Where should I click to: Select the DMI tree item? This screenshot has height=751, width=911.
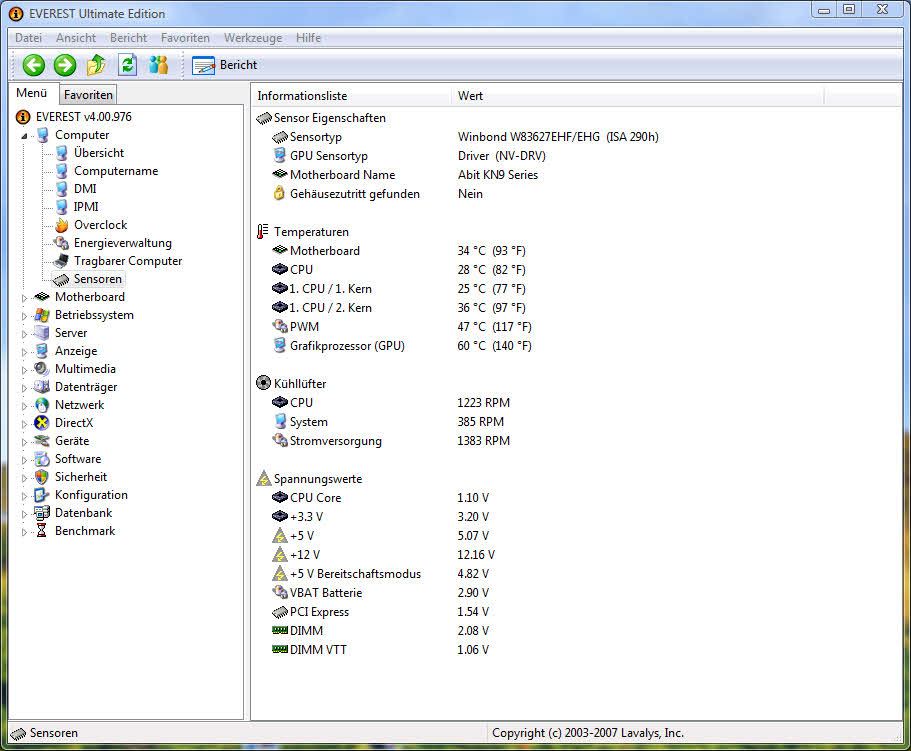(x=85, y=189)
